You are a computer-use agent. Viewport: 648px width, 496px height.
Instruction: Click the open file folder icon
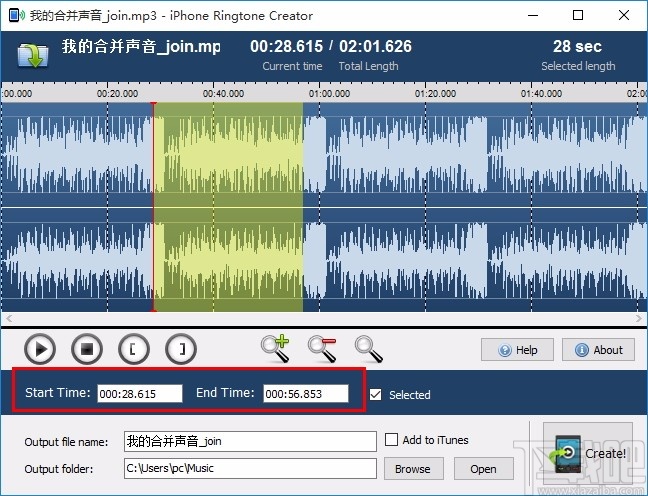click(33, 55)
